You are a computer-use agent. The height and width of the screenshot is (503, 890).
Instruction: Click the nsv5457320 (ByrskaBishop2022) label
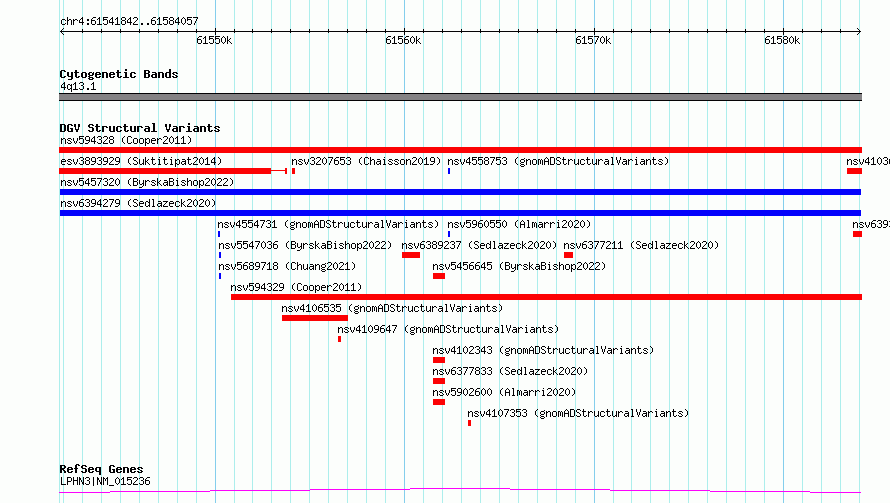(x=147, y=182)
